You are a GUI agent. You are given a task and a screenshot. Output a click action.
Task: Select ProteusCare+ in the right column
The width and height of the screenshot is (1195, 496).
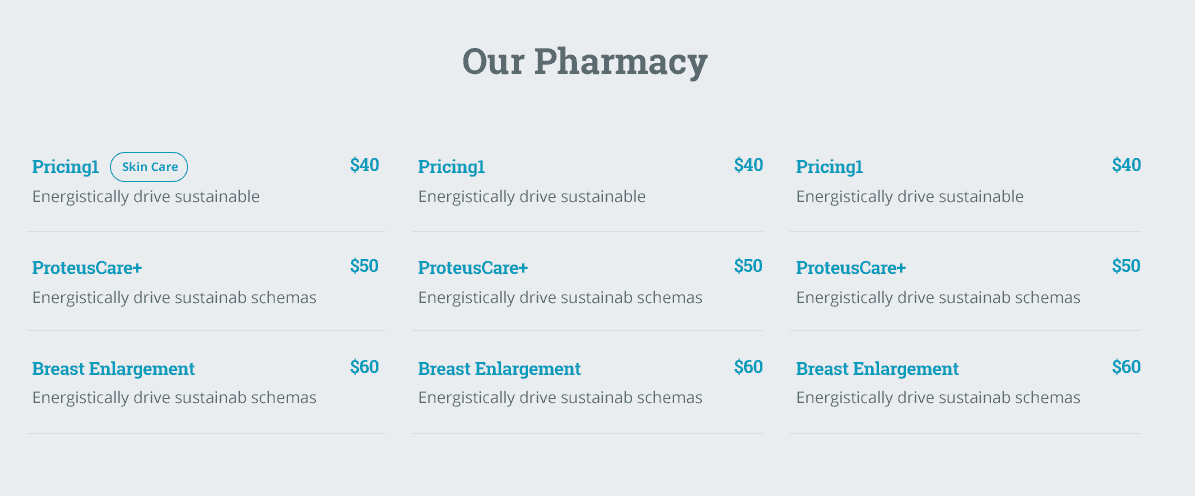pyautogui.click(x=851, y=268)
